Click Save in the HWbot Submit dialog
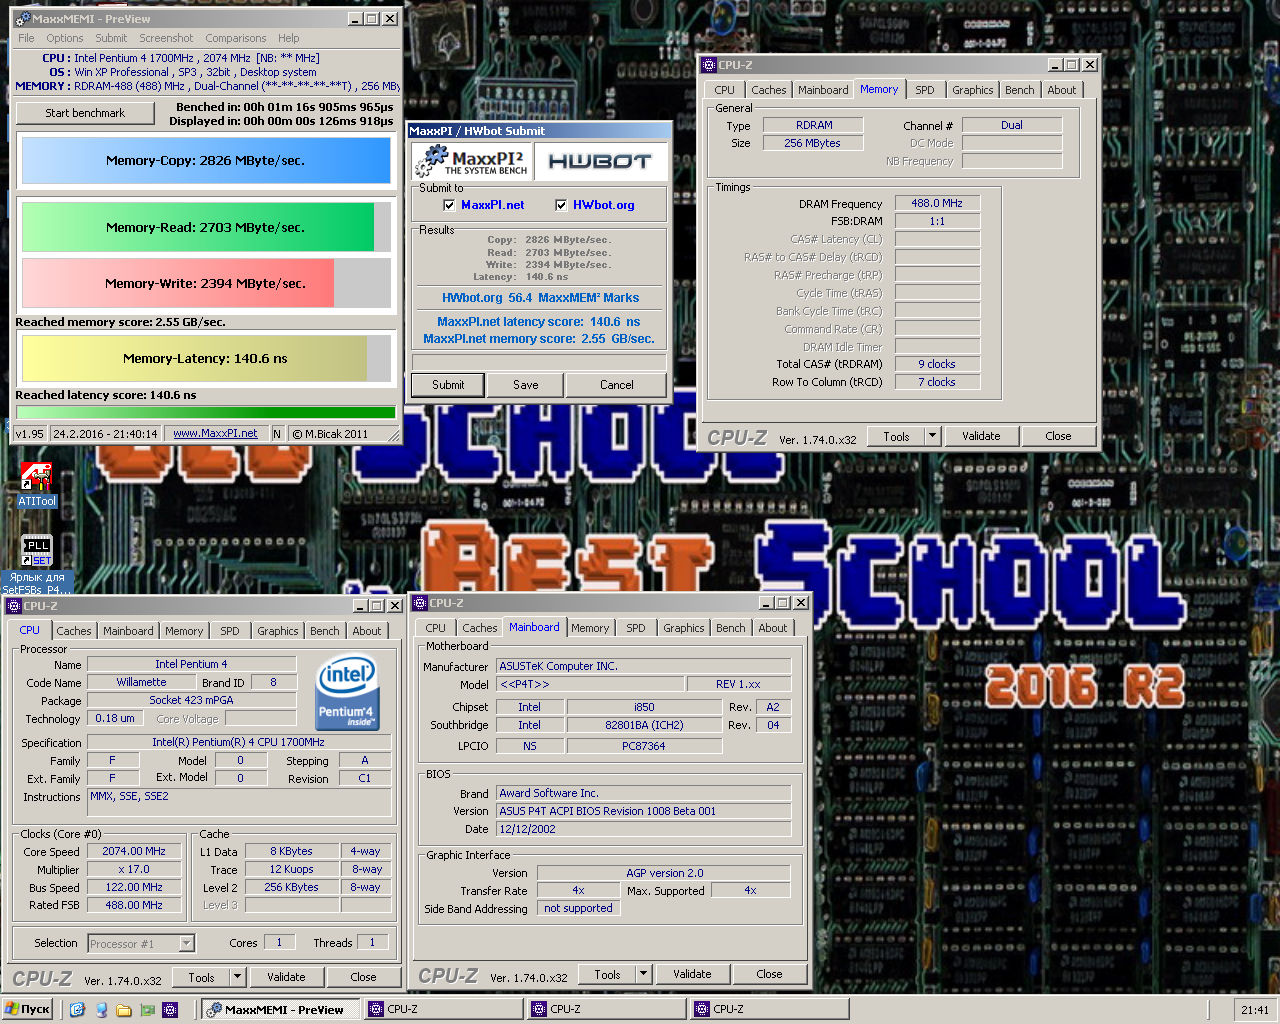This screenshot has height=1024, width=1280. (x=526, y=385)
